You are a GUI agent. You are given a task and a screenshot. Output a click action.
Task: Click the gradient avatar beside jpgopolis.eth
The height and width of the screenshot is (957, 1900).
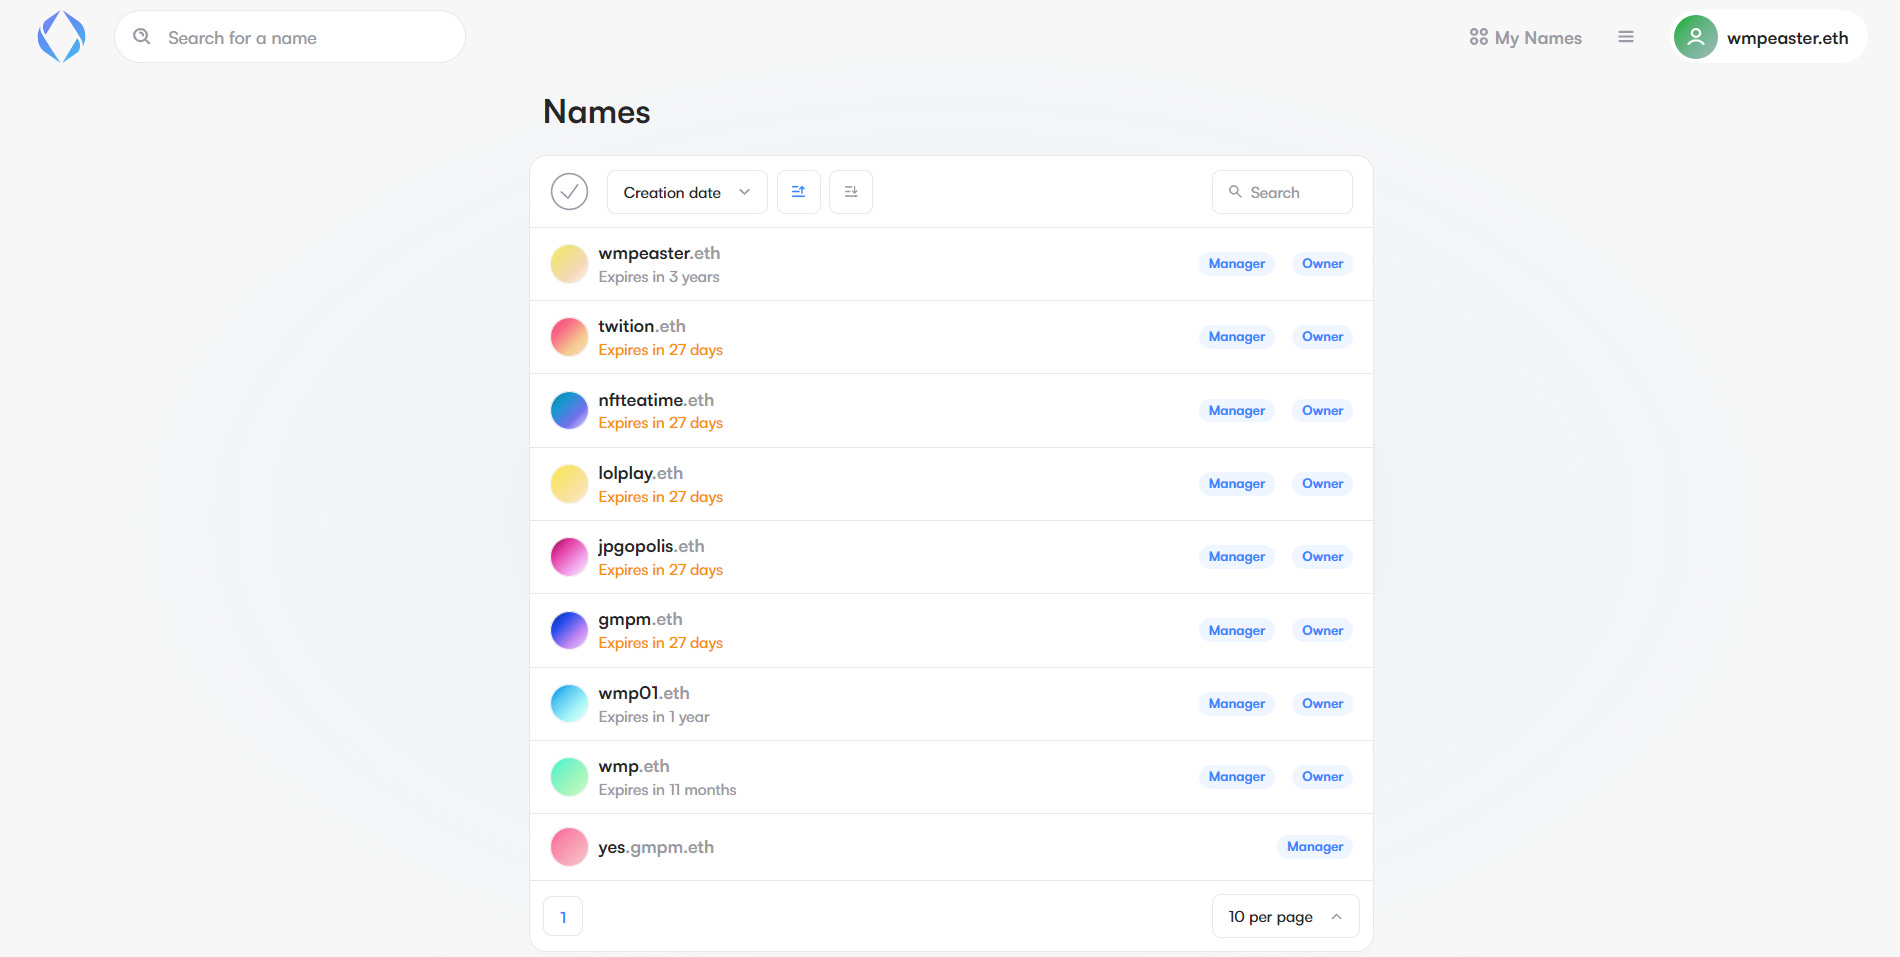pyautogui.click(x=569, y=556)
